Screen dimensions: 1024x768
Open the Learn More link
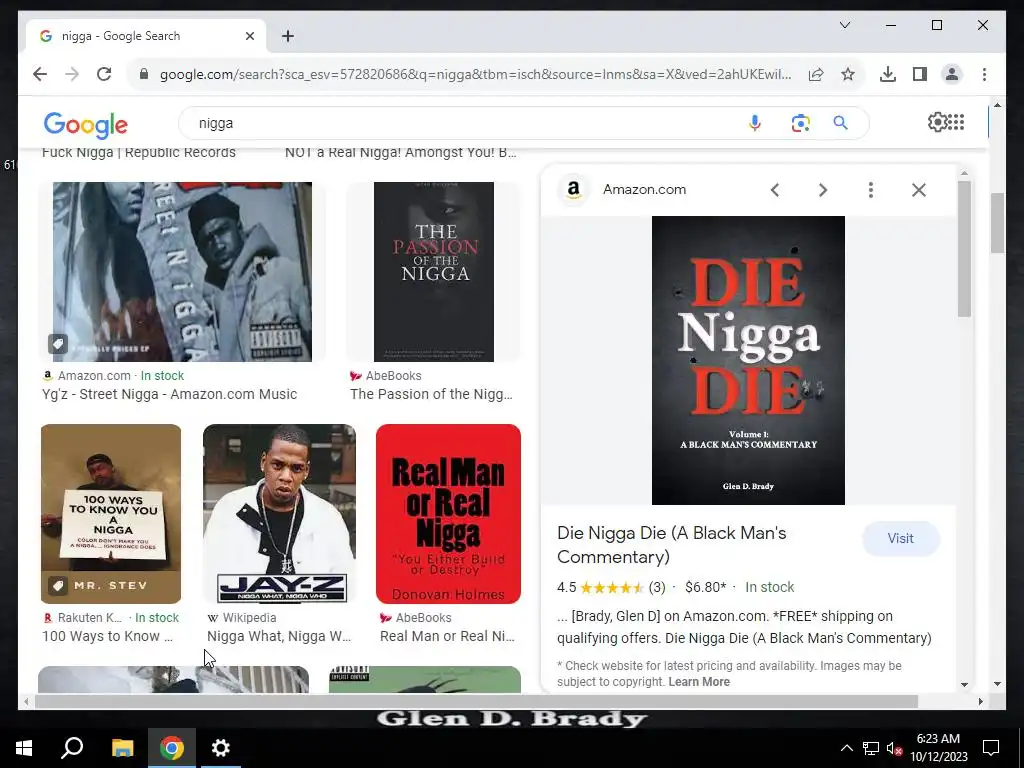(699, 682)
